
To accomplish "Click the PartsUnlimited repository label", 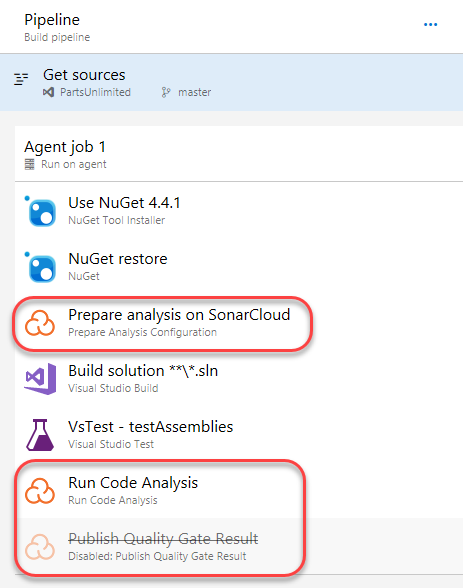I will (95, 92).
